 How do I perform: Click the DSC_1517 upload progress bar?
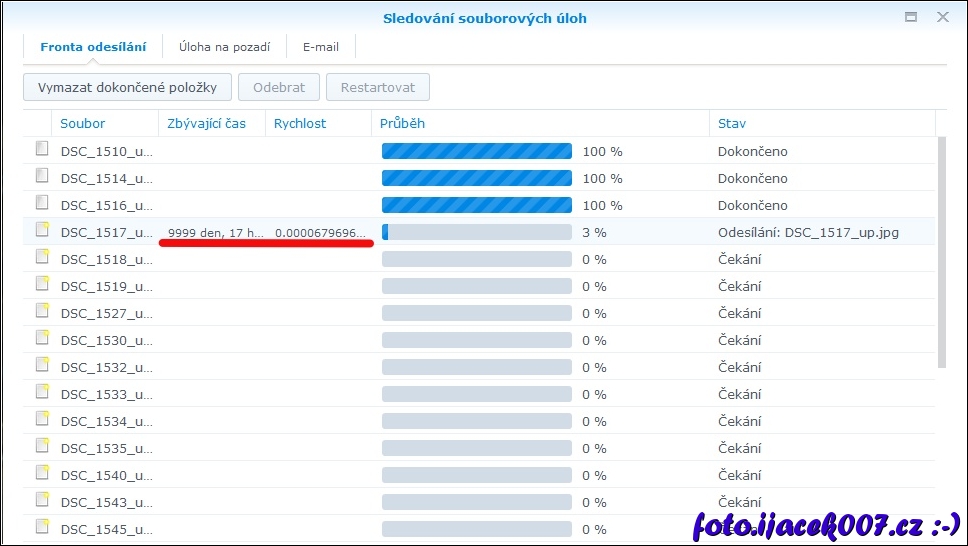click(476, 232)
